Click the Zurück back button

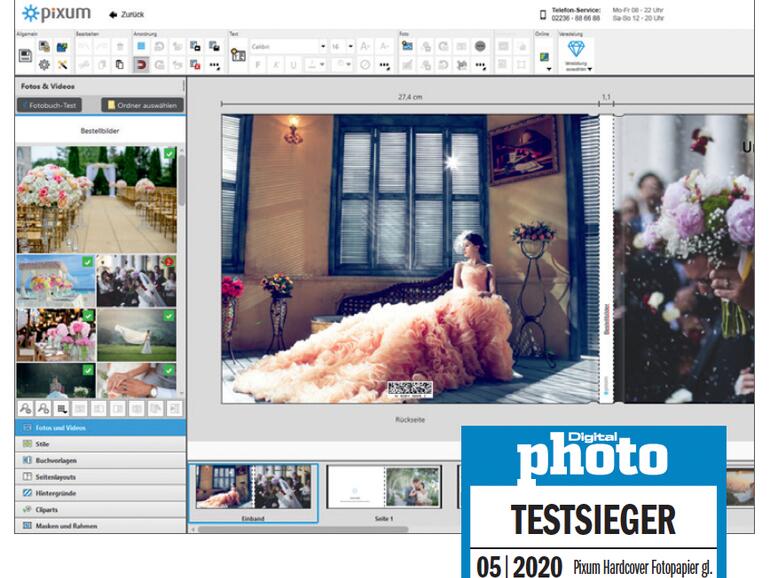[125, 15]
